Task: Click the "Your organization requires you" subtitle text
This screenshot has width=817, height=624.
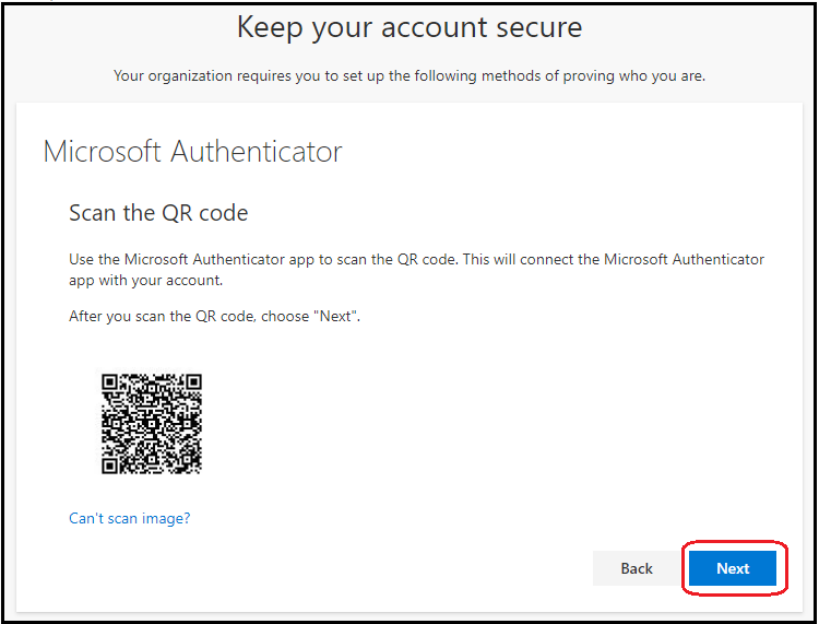Action: [409, 76]
